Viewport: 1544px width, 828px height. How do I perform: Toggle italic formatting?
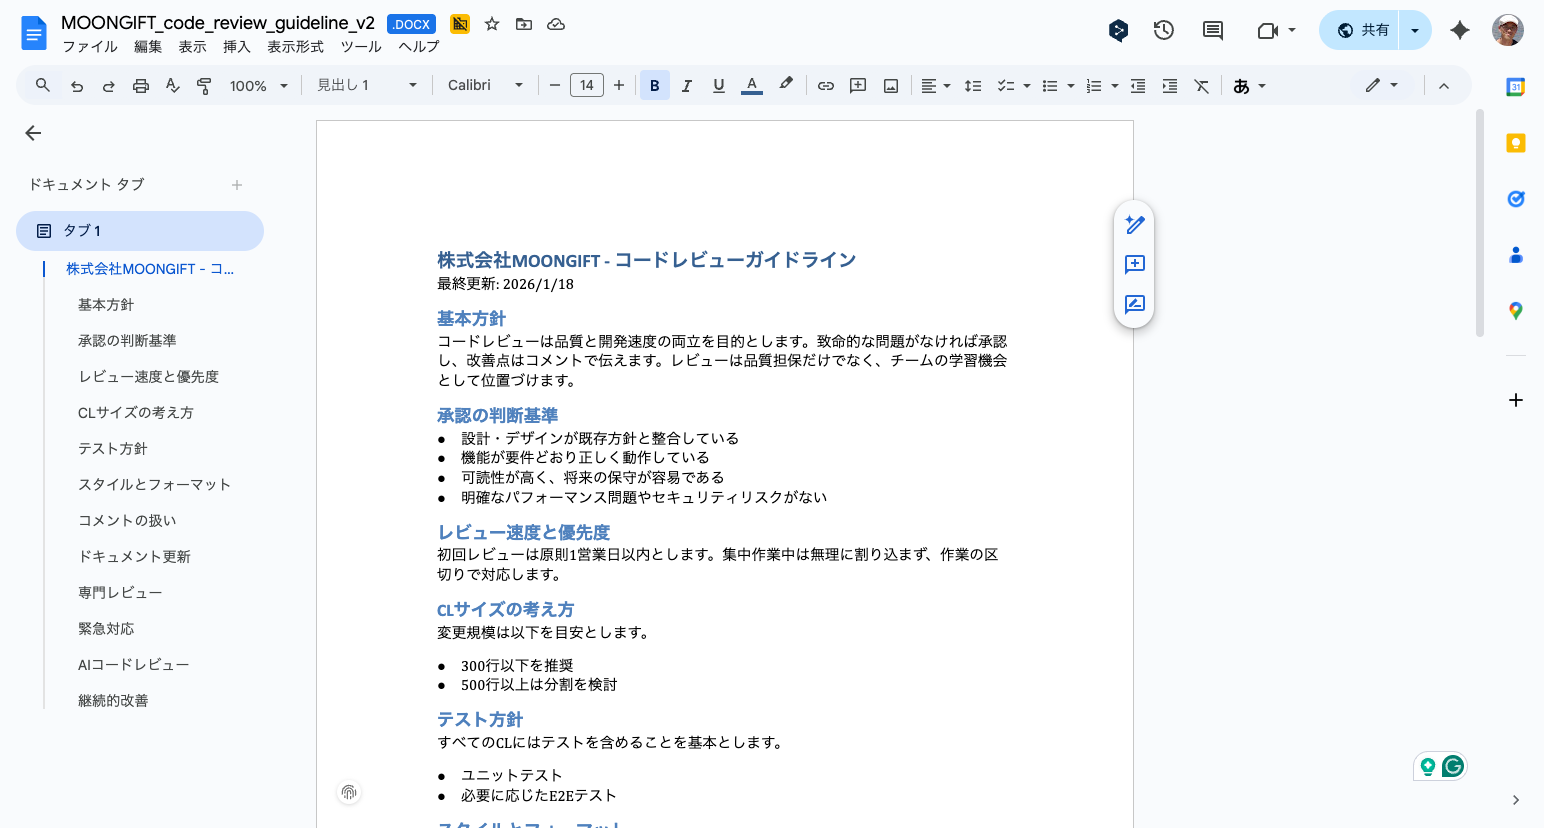coord(686,86)
